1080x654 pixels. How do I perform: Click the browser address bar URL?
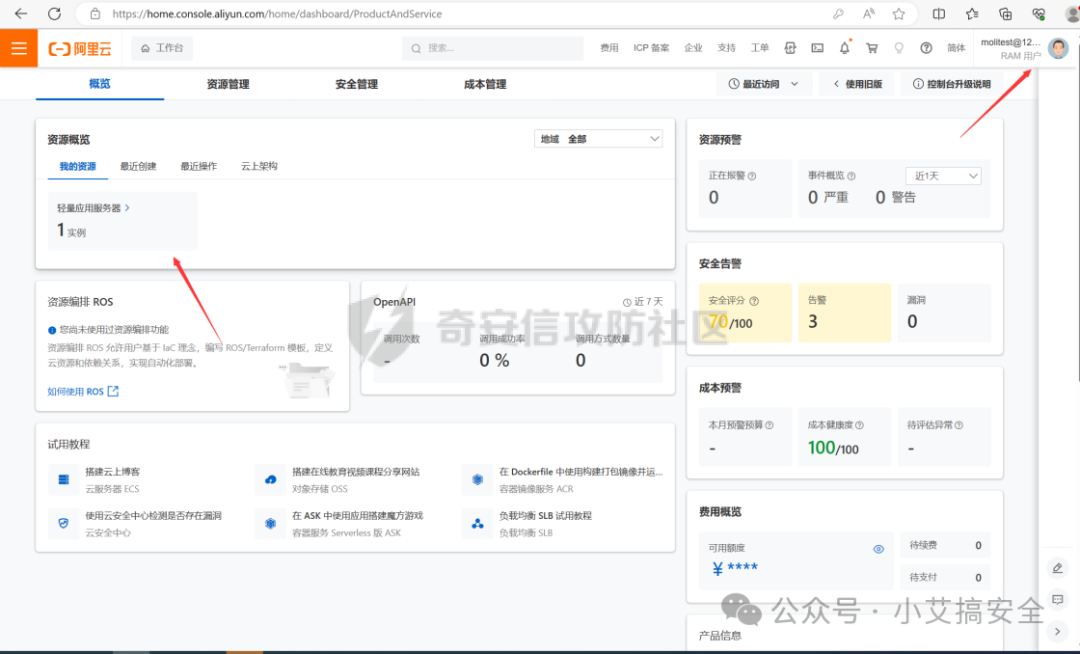(277, 14)
